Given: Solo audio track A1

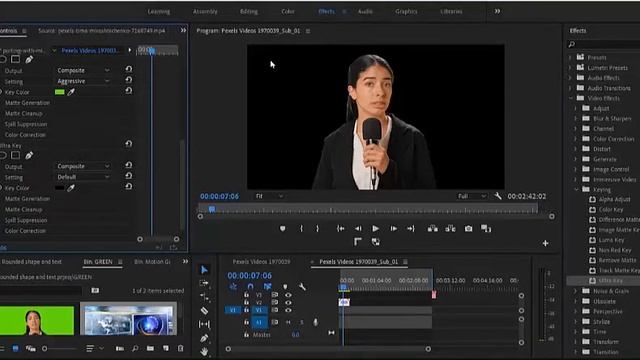Looking at the screenshot, I should click(x=302, y=322).
